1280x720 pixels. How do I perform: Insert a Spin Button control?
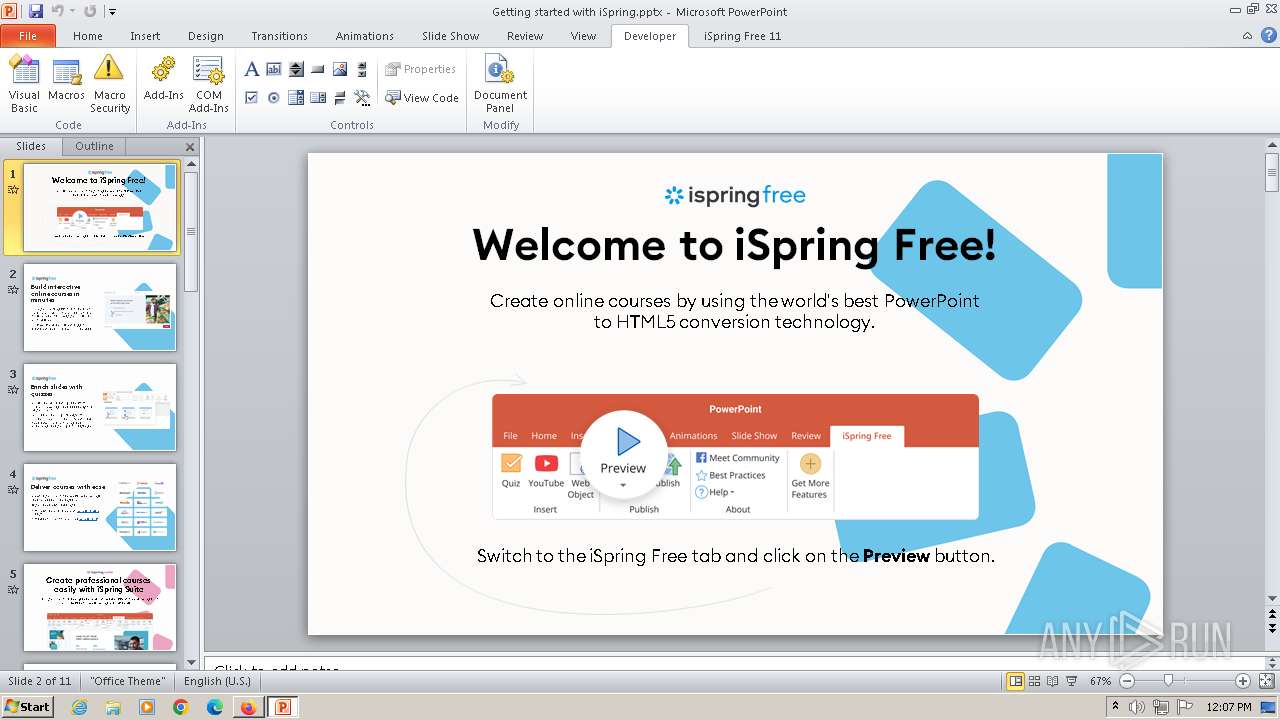coord(296,69)
